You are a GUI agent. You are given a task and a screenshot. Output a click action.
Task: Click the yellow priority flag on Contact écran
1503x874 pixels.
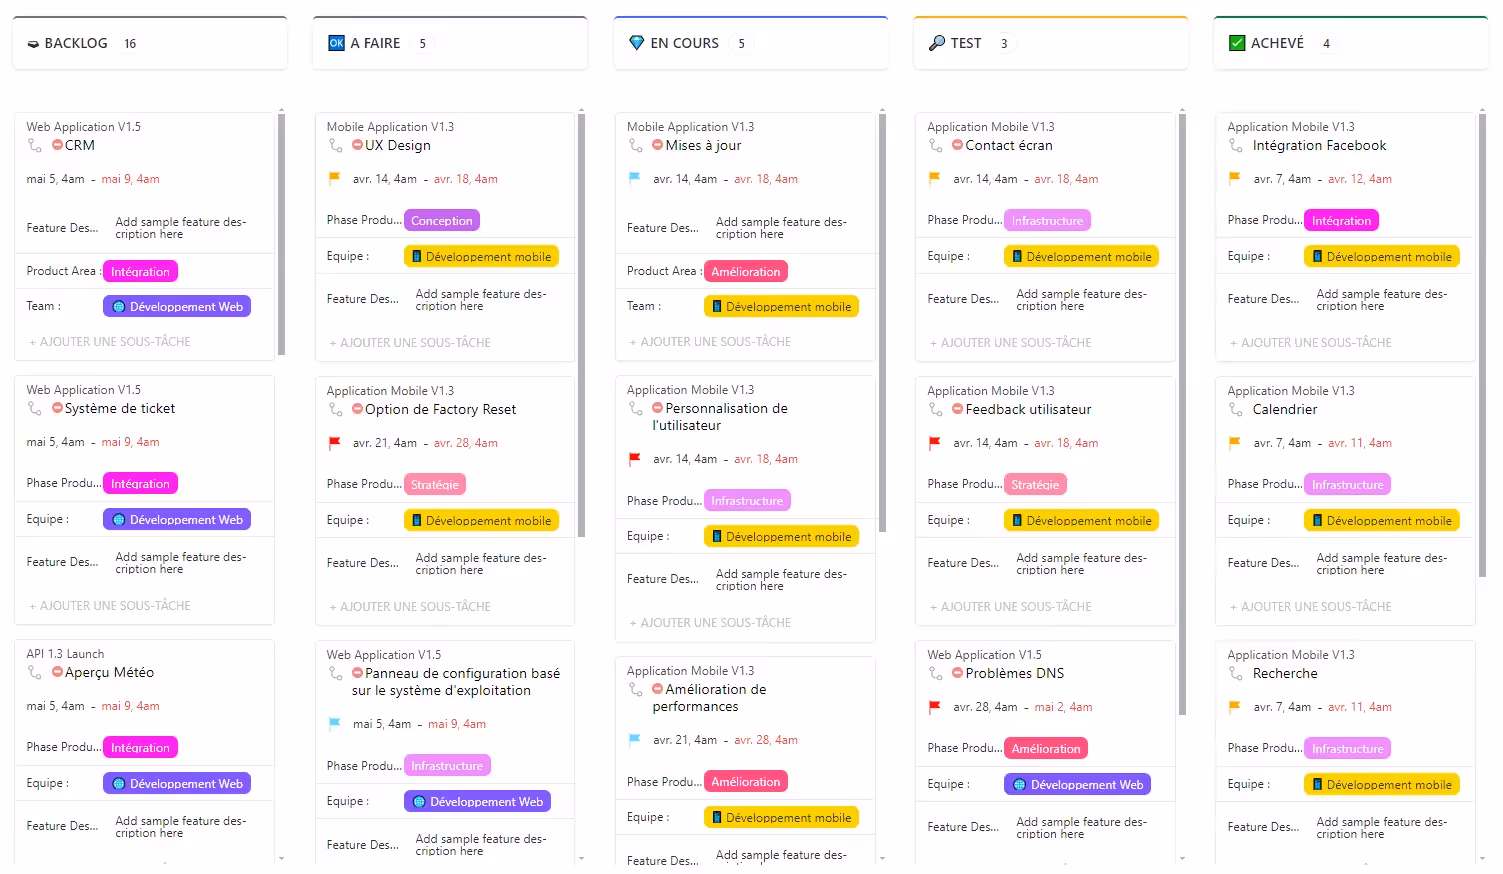click(x=934, y=179)
